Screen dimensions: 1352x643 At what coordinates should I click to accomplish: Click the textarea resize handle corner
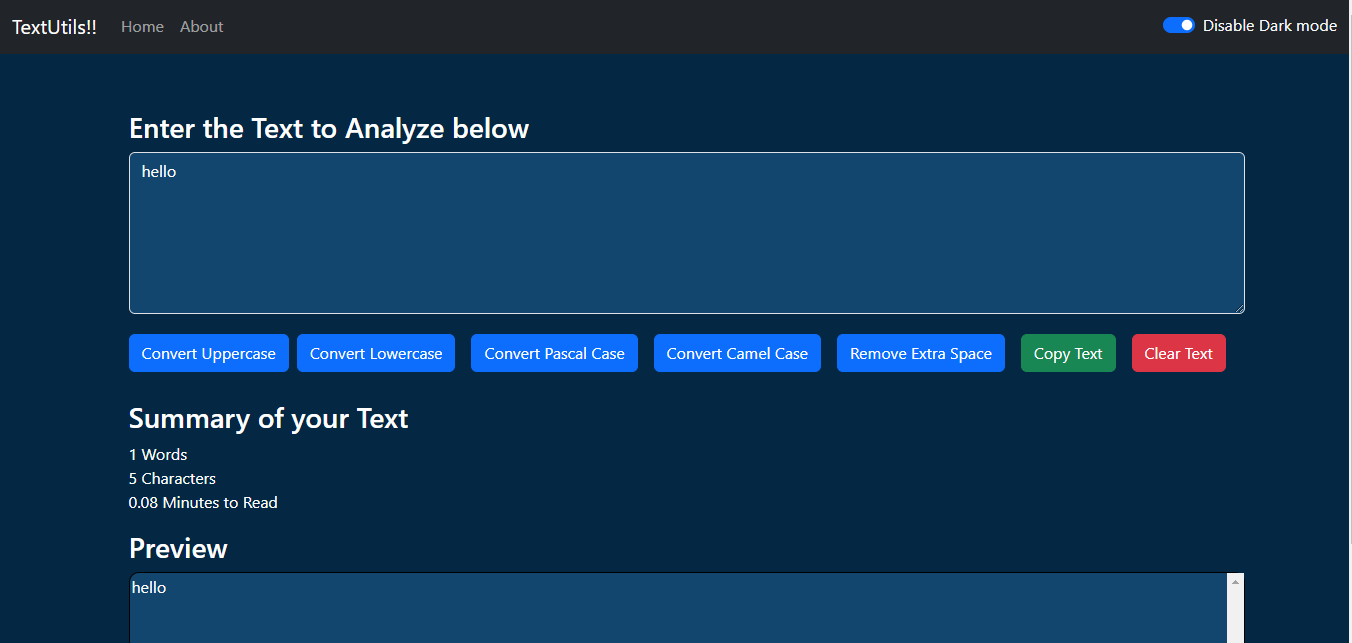point(1238,308)
